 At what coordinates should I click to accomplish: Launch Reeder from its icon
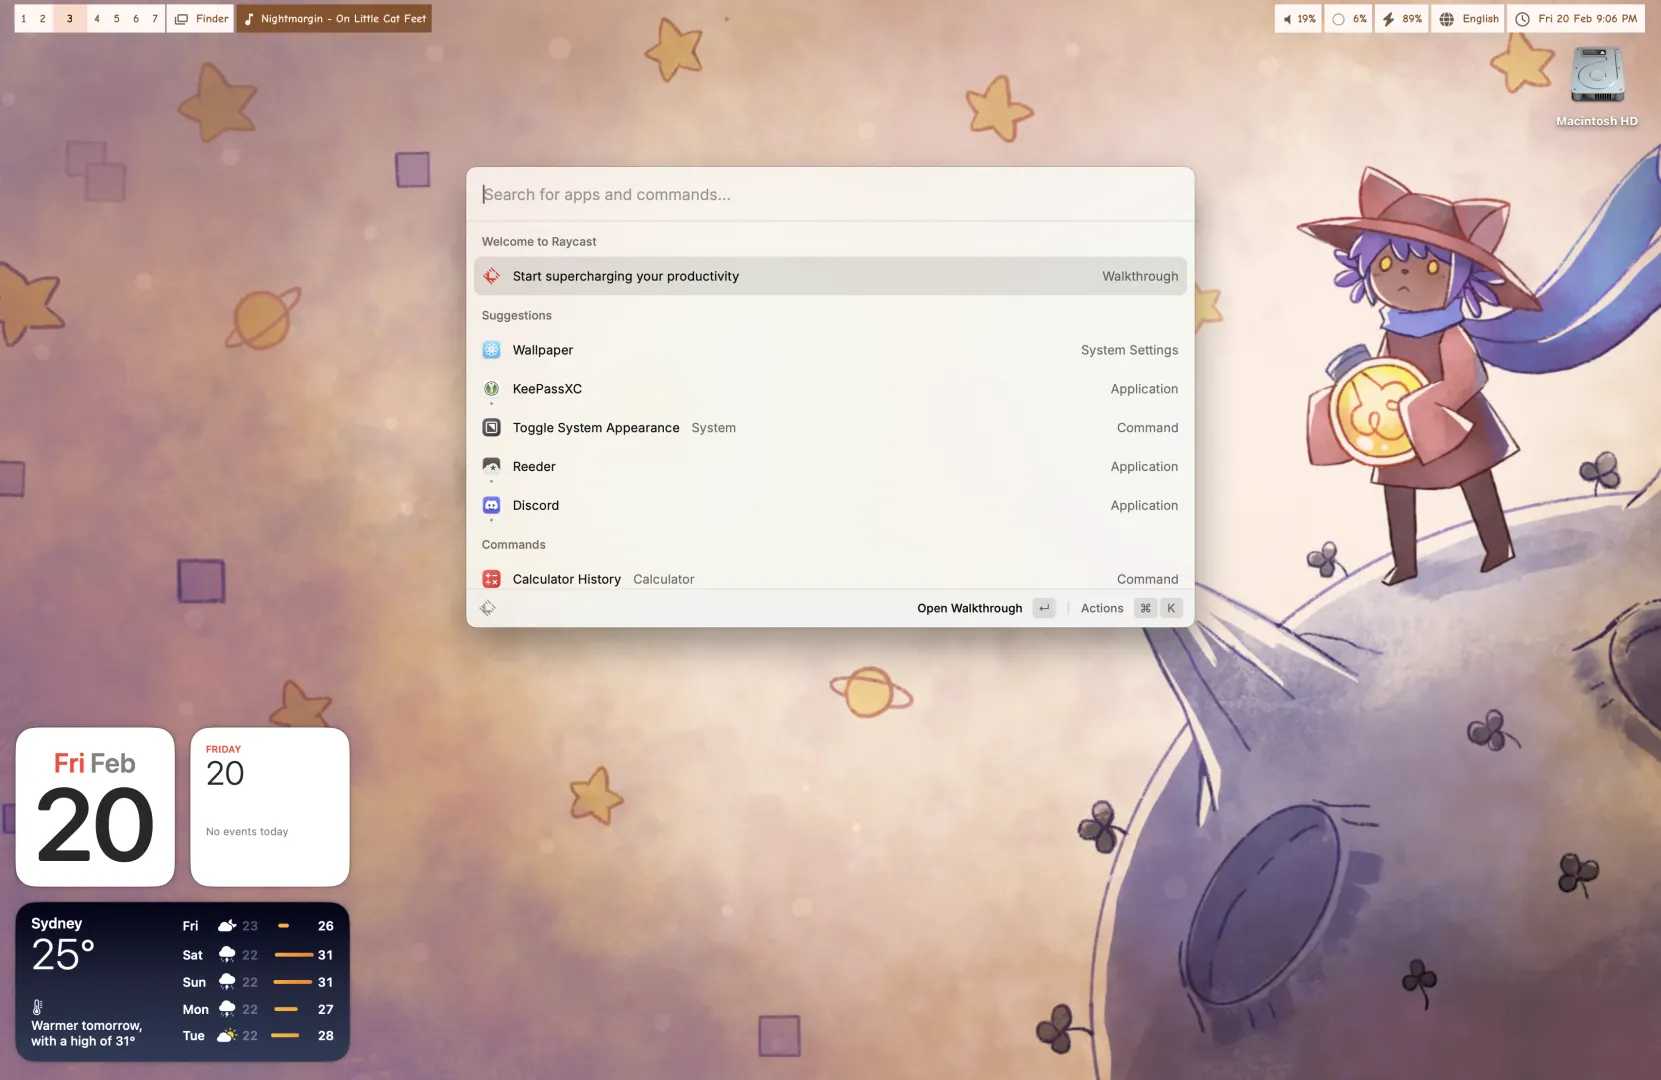pos(491,466)
